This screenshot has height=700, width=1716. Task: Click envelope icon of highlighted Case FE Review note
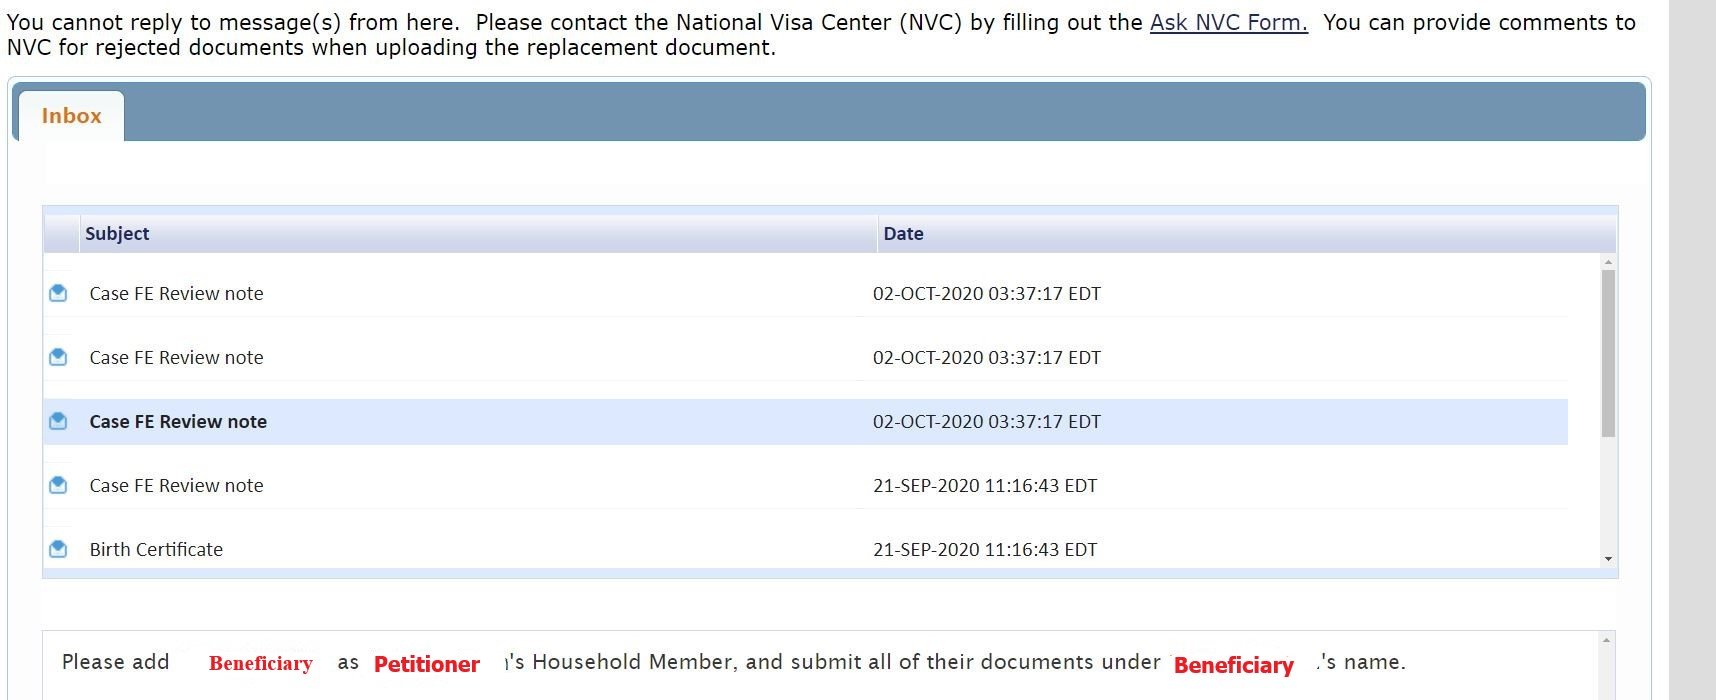[58, 421]
